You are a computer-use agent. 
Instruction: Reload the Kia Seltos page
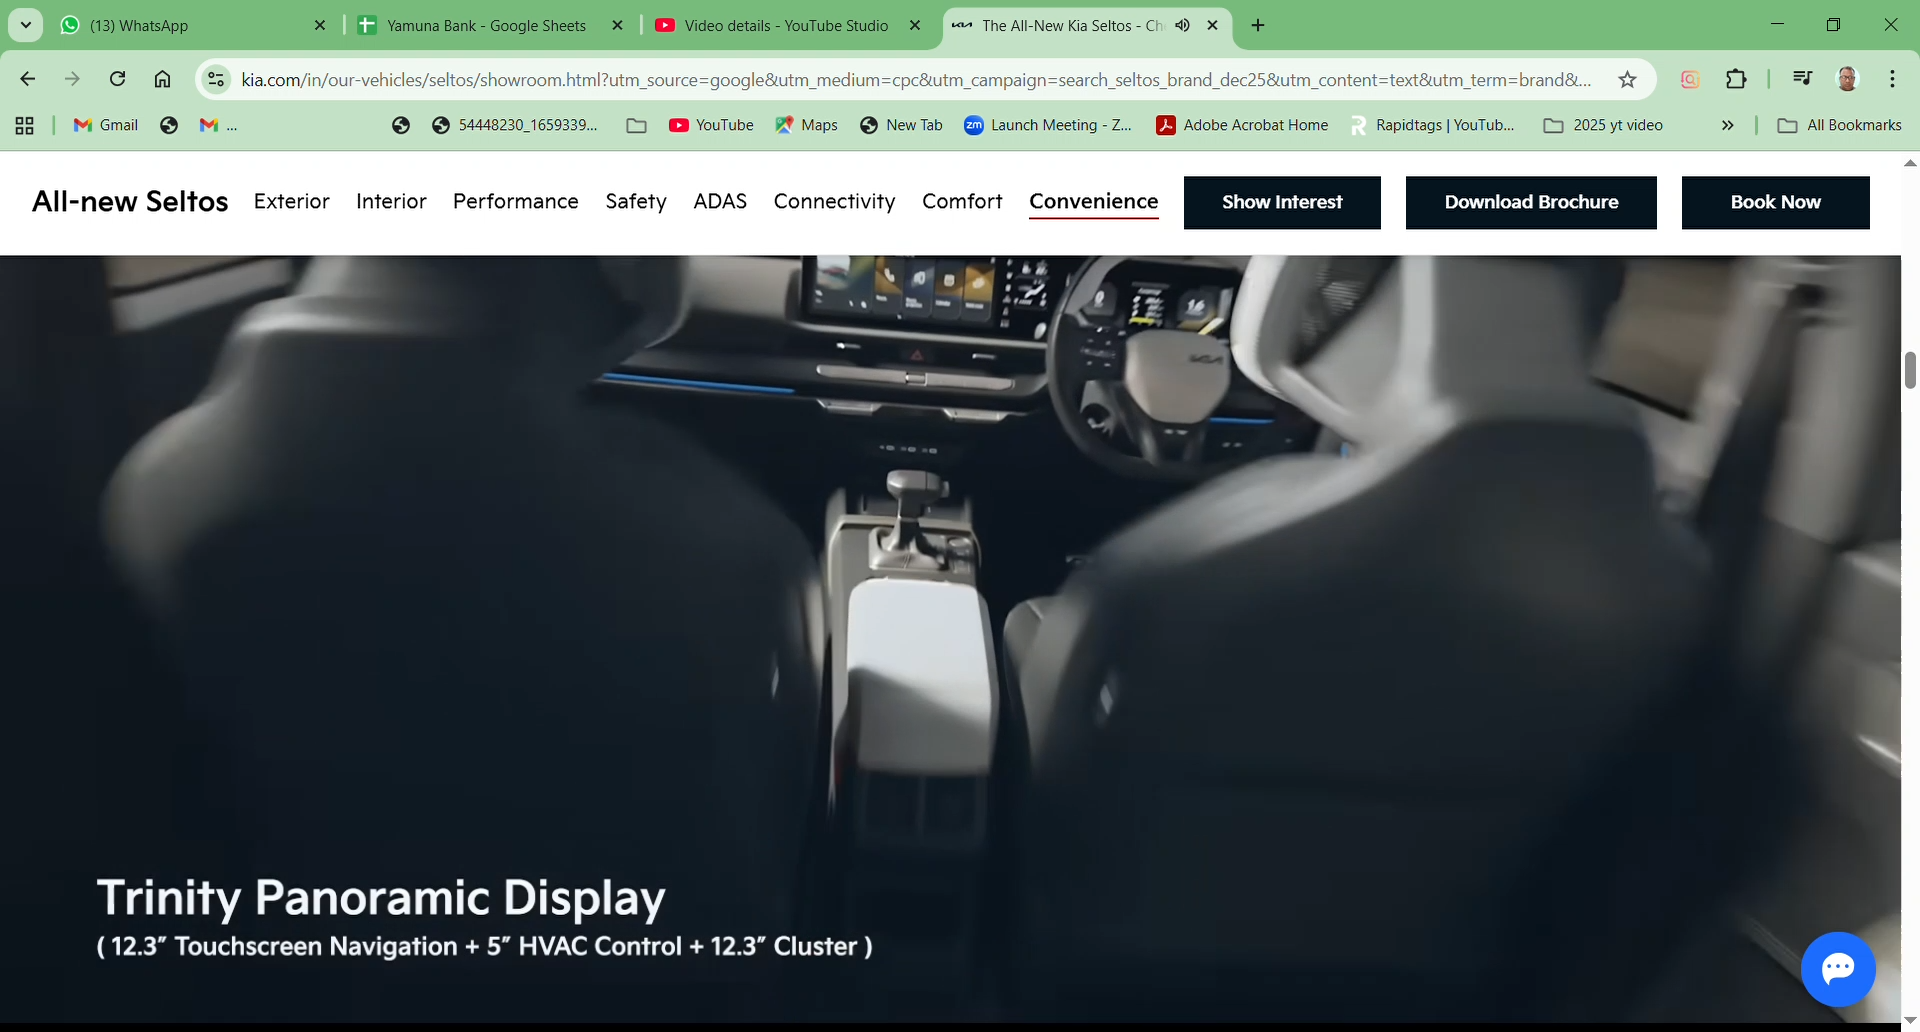pyautogui.click(x=117, y=79)
